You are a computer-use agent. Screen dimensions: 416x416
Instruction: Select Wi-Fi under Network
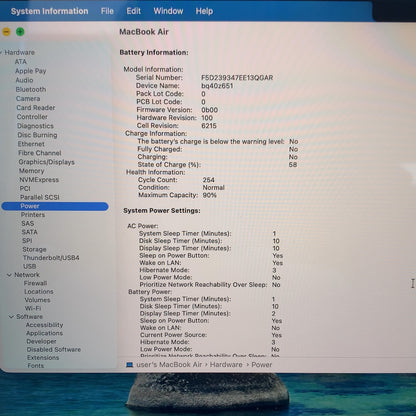33,308
